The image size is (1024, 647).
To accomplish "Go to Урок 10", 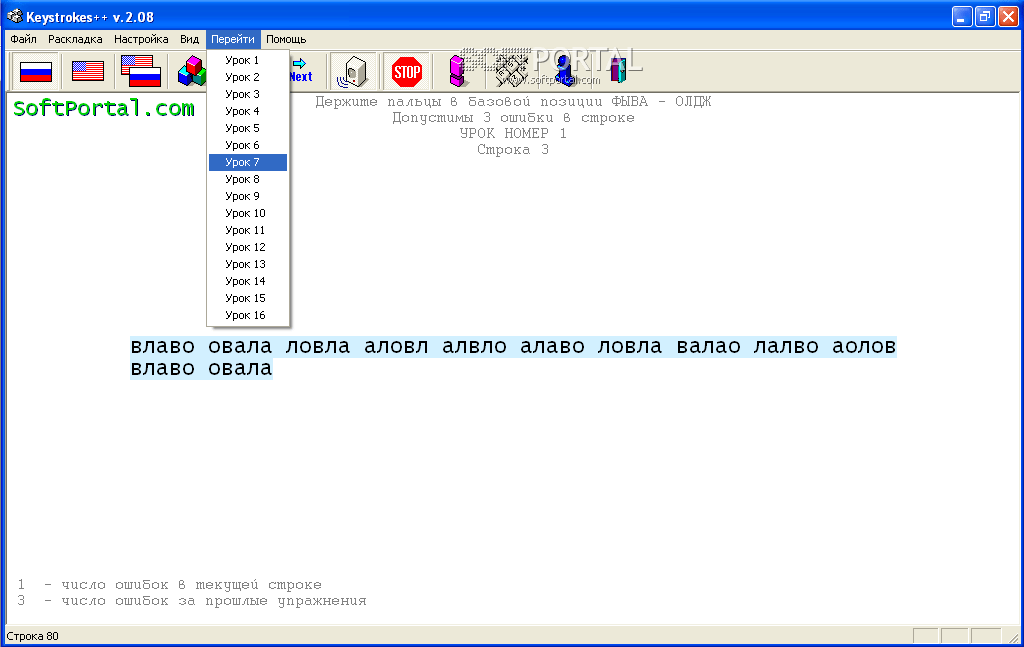I will pos(248,213).
